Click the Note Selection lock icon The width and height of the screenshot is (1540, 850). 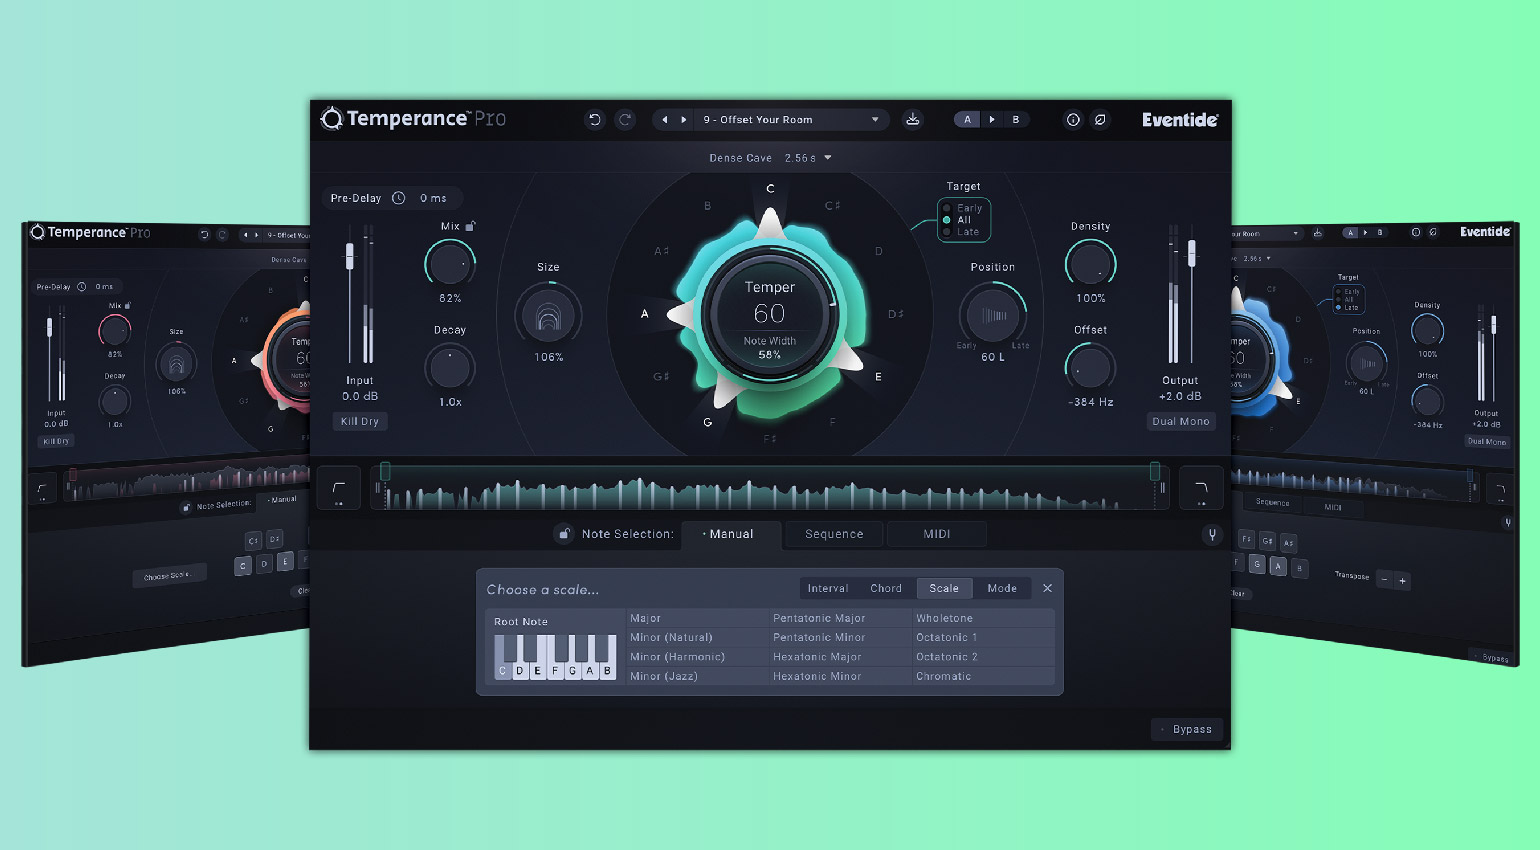tap(564, 534)
